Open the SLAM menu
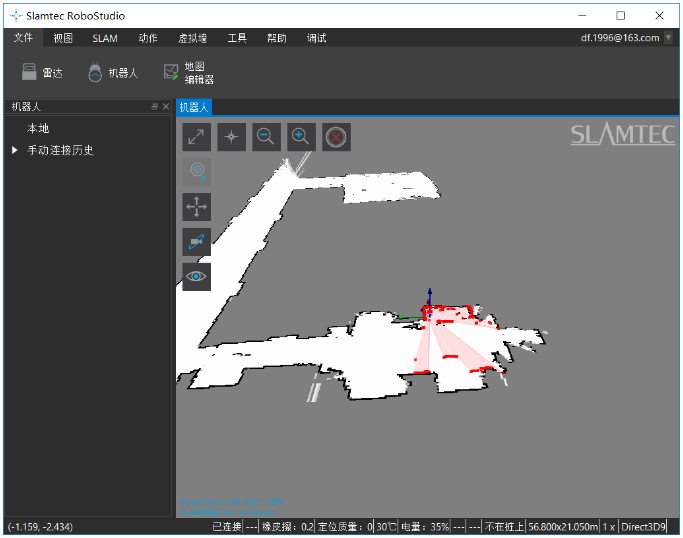Image resolution: width=683 pixels, height=538 pixels. pos(105,38)
